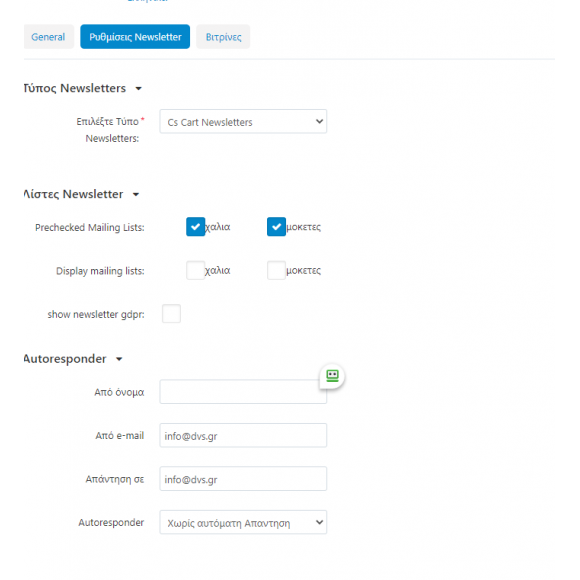Switch to the Βιτρίνες tab

(x=223, y=37)
